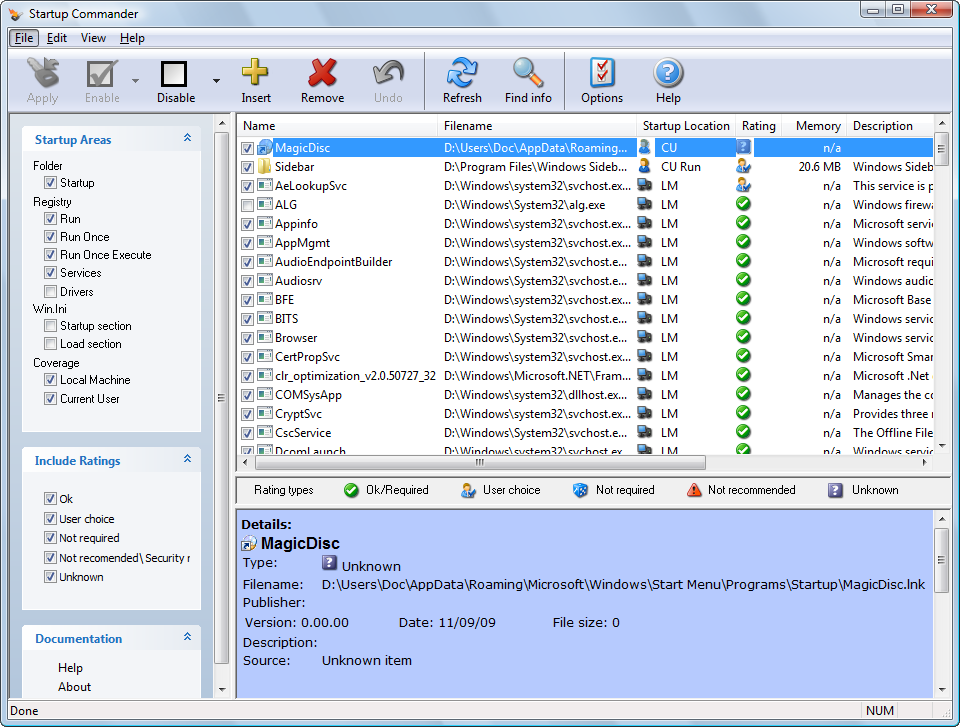Open Find info magnifier tool

[x=528, y=74]
